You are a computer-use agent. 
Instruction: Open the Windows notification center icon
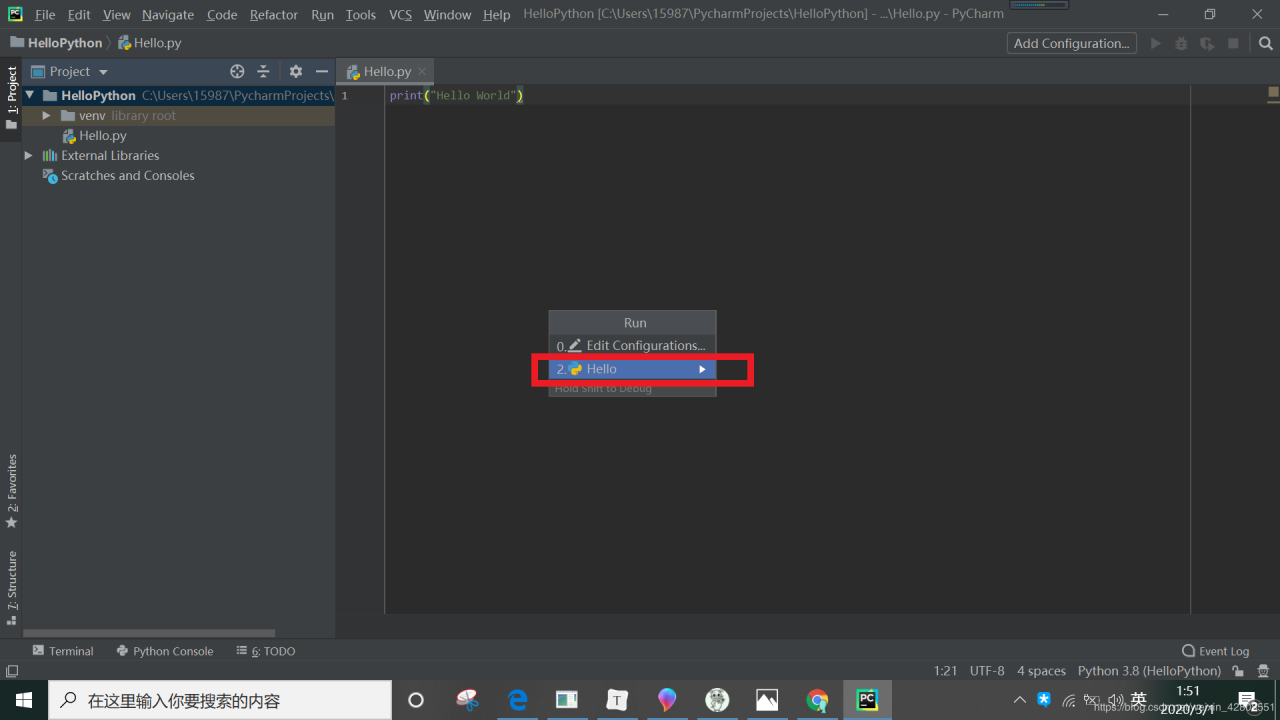click(x=1247, y=700)
